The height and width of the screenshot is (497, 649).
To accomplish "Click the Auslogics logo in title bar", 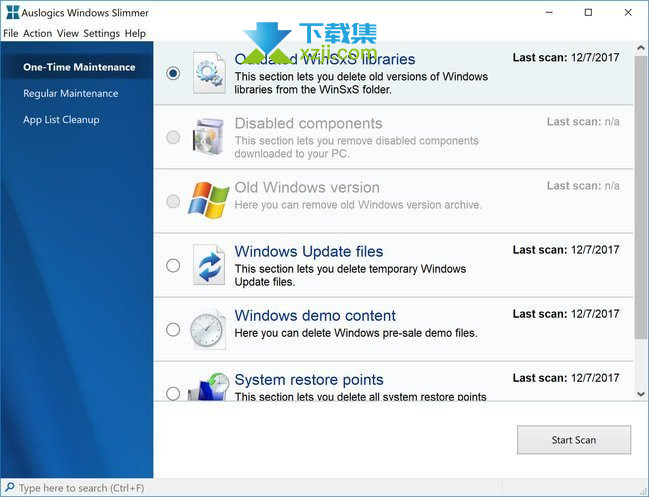I will (12, 12).
